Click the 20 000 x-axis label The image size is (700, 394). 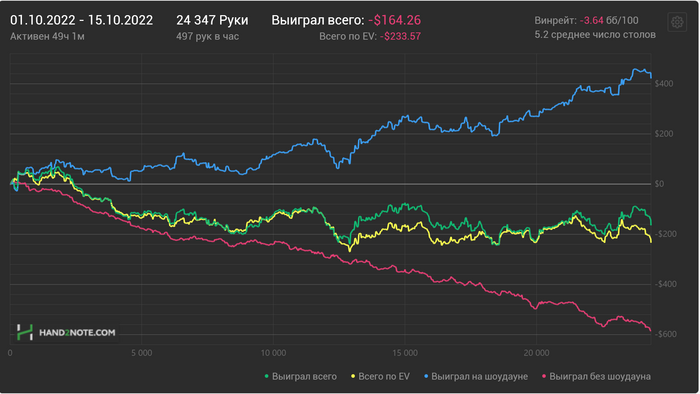point(537,353)
